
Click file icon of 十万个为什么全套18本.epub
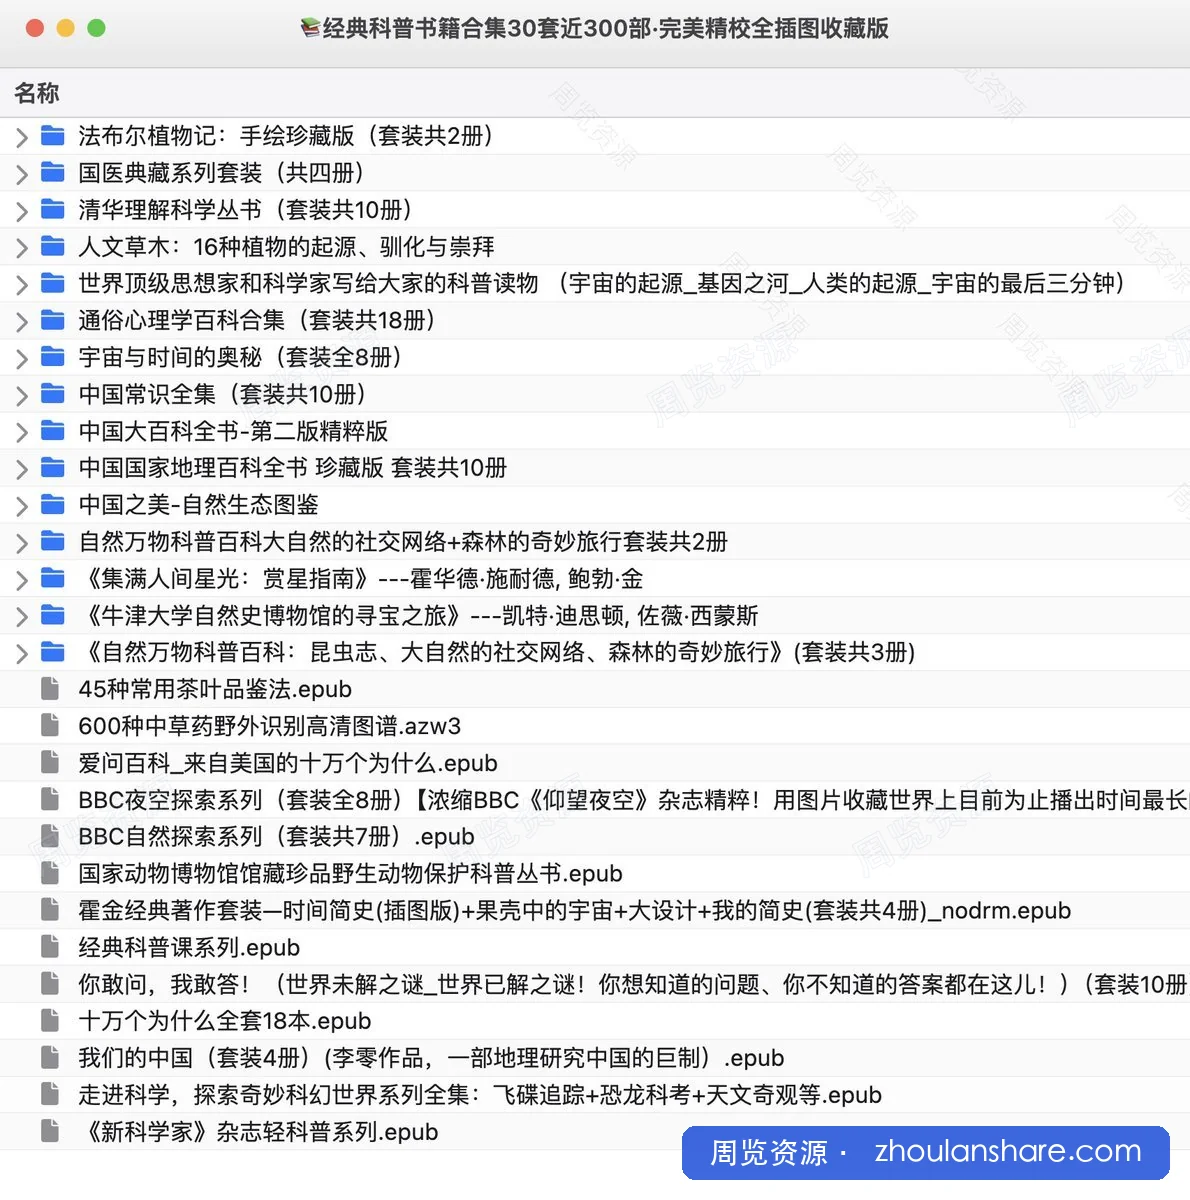pyautogui.click(x=50, y=1021)
